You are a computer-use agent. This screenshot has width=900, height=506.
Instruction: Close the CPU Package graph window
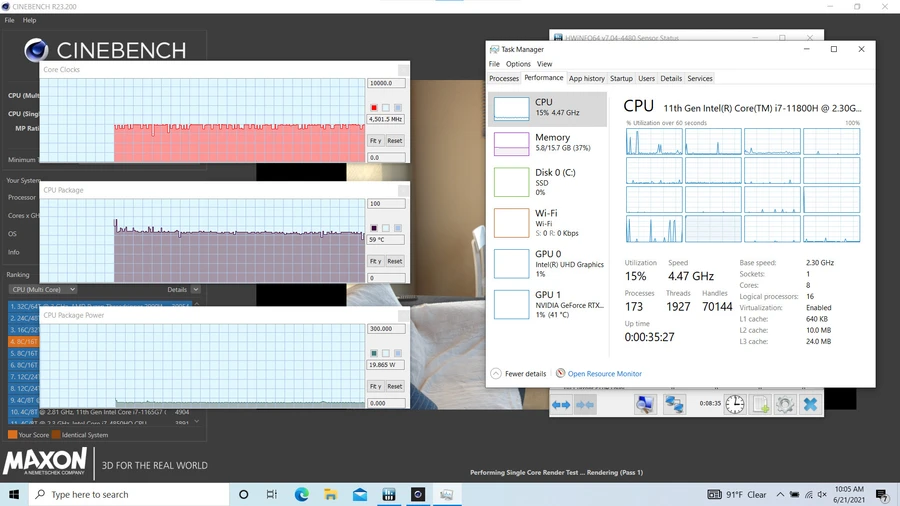(404, 190)
